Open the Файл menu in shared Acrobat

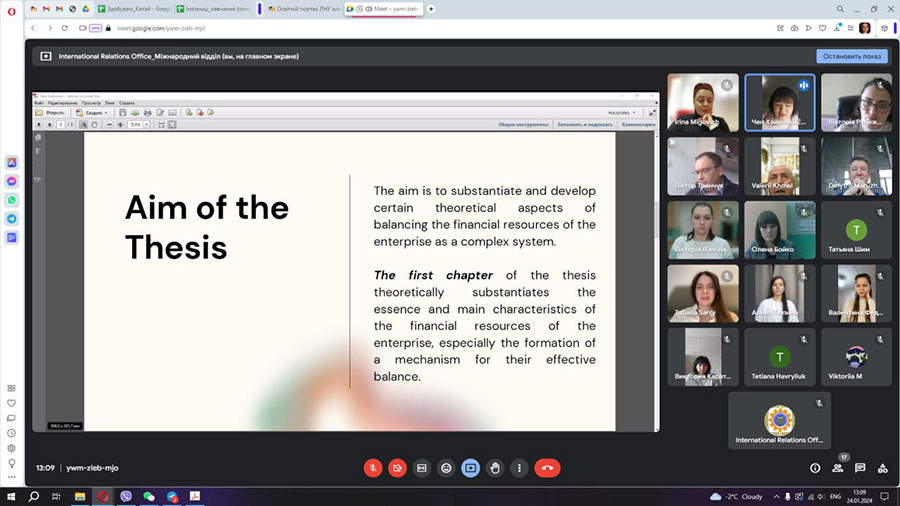[x=38, y=103]
